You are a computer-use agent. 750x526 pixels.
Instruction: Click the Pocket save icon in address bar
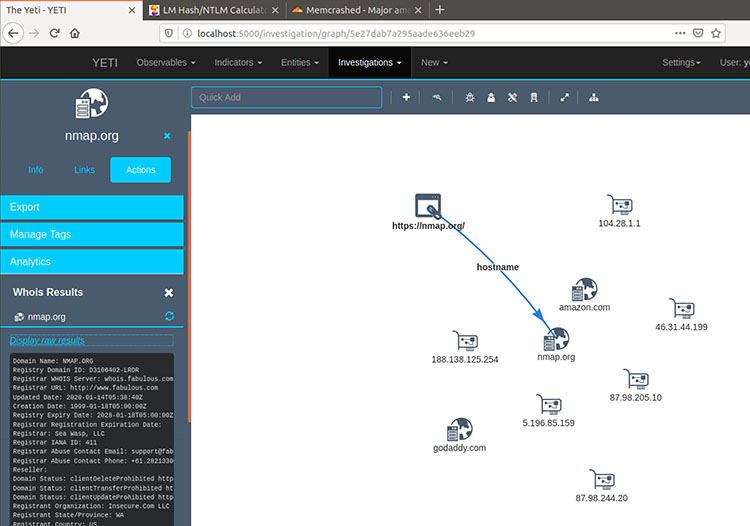(x=698, y=33)
